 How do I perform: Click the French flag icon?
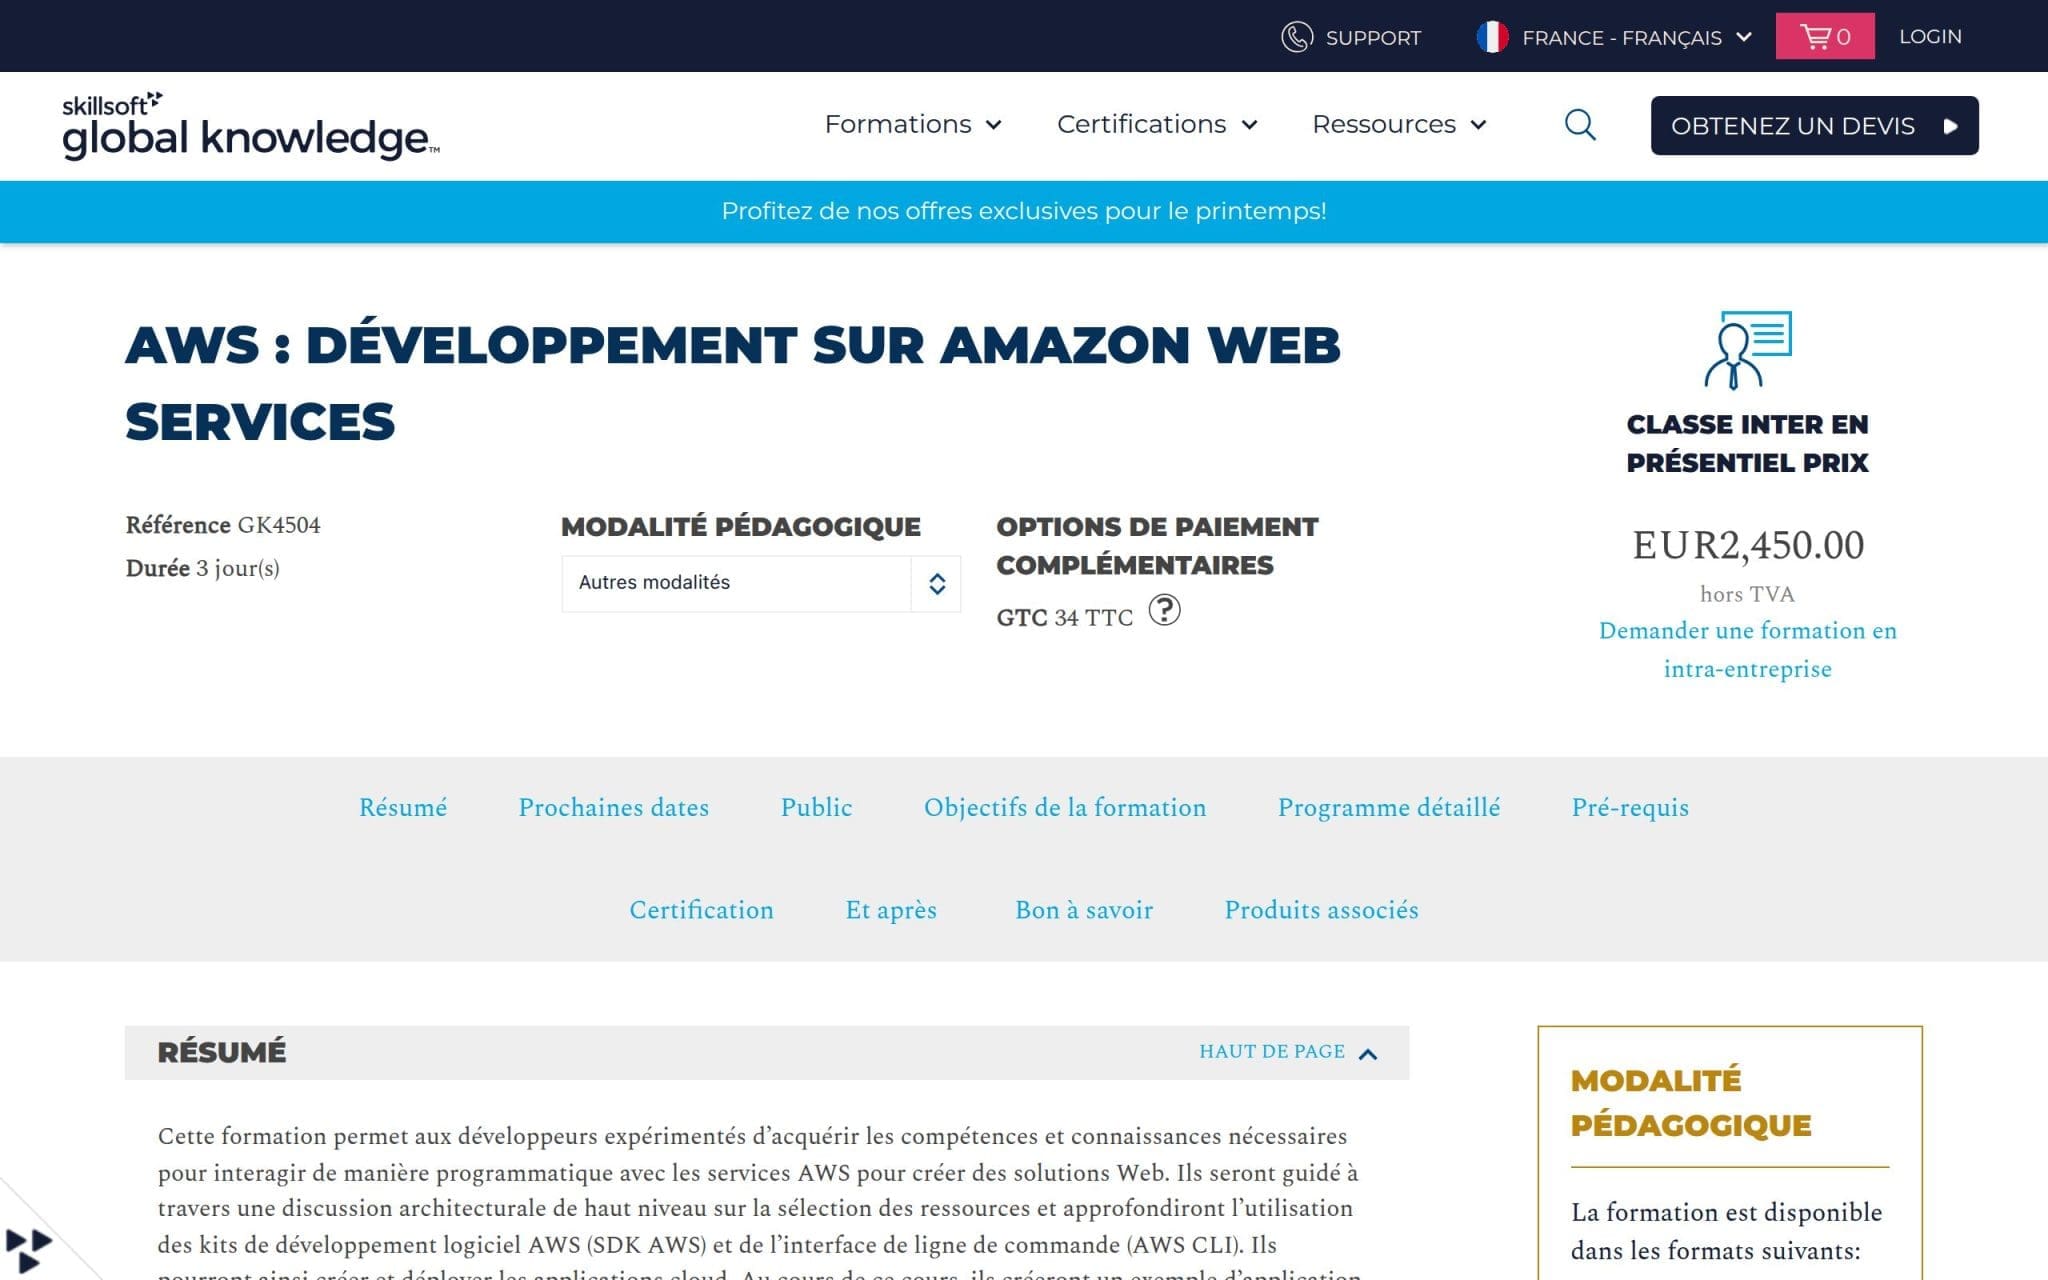pyautogui.click(x=1492, y=37)
